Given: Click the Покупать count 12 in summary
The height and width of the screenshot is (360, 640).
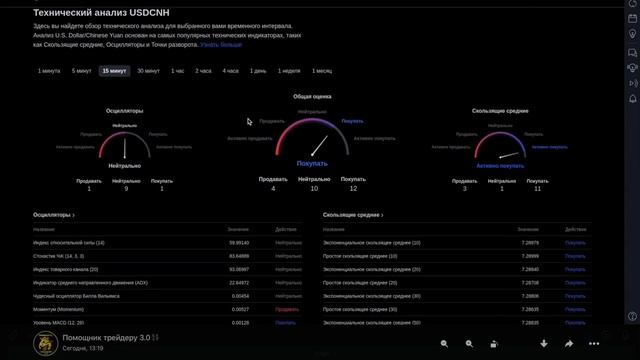Looking at the screenshot, I should click(x=353, y=189).
